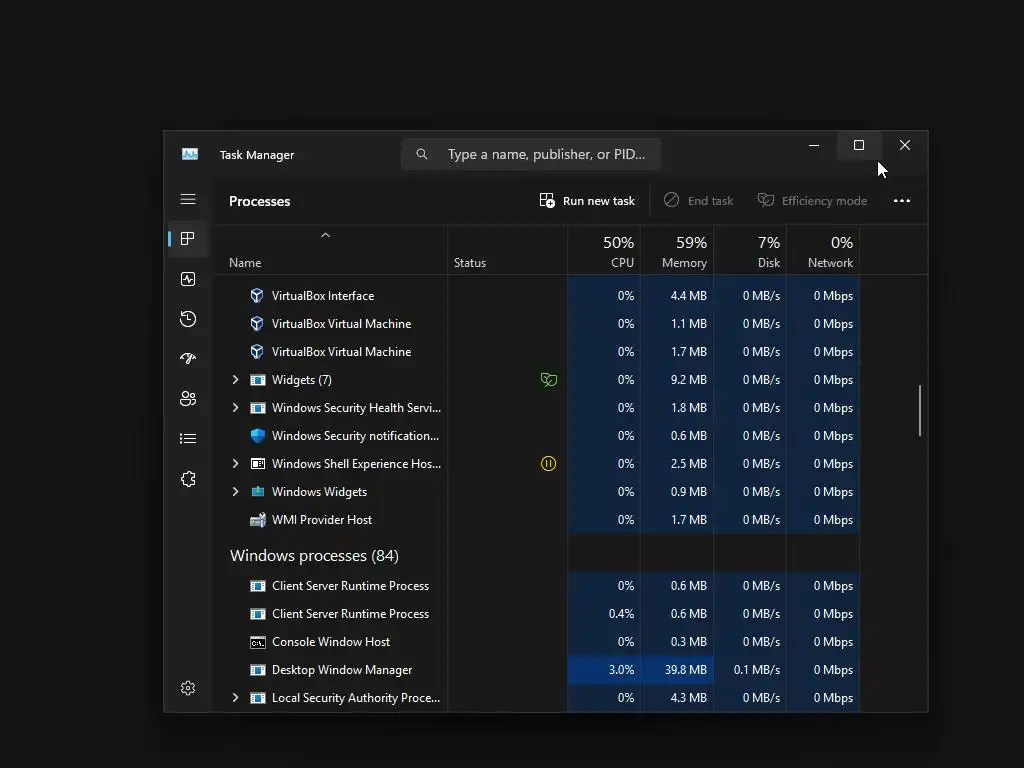Select the VirtualBox Virtual Machine row using 1.7 MB
Viewport: 1024px width, 768px height.
[x=536, y=352]
